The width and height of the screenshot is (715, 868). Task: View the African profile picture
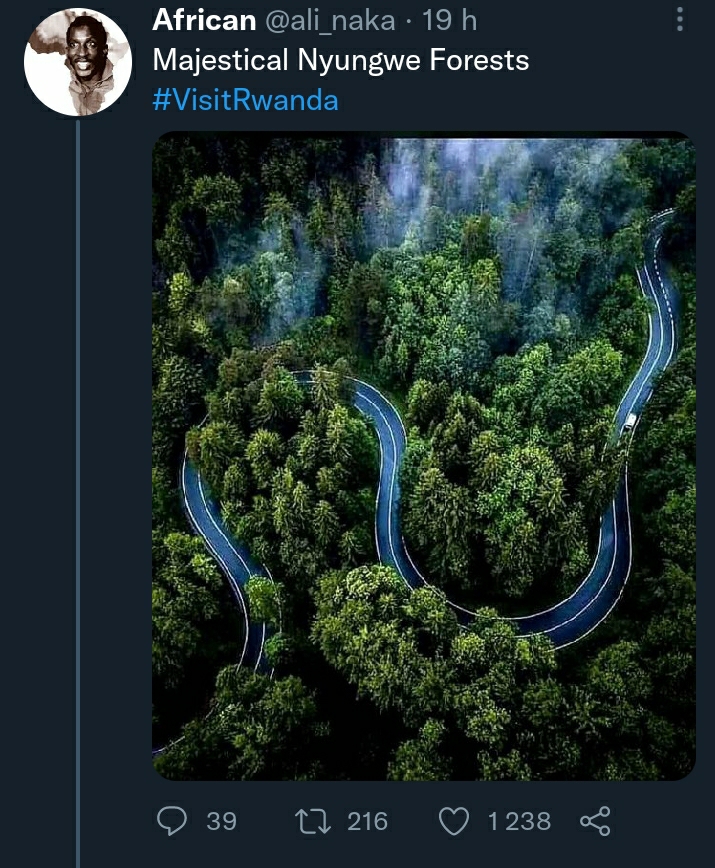click(77, 62)
